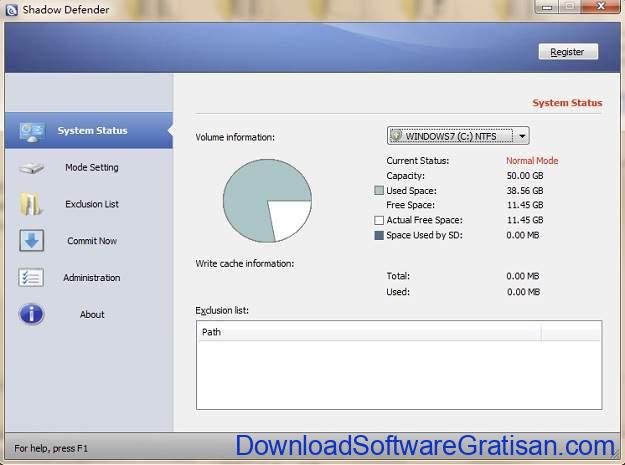This screenshot has height=465, width=625.
Task: Click the Actual Free Space color swatch
Action: (x=379, y=220)
